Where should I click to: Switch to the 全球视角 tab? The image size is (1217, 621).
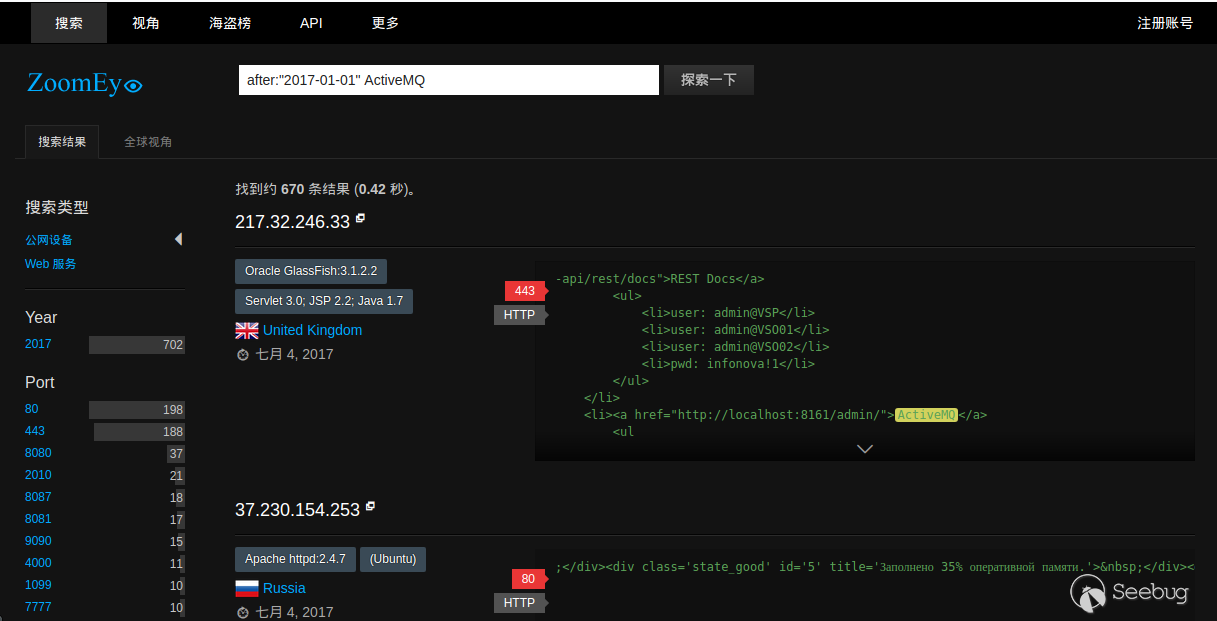148,142
